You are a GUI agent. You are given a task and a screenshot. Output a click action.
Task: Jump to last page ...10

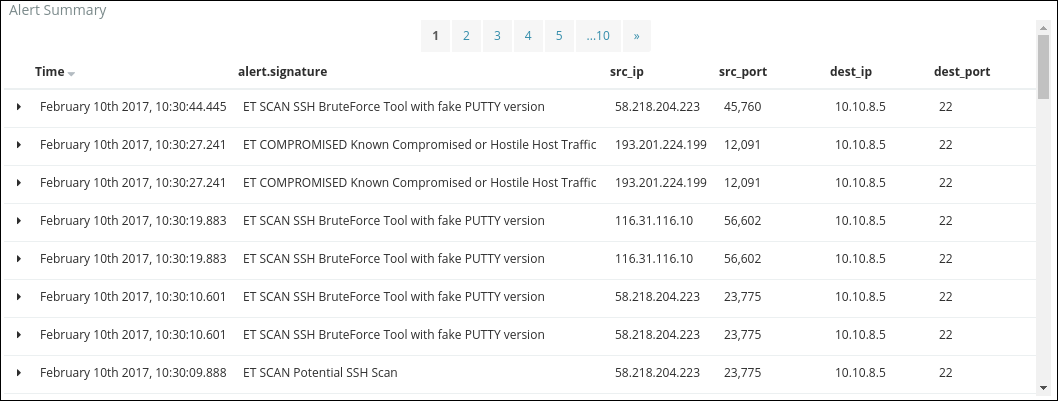coord(598,36)
